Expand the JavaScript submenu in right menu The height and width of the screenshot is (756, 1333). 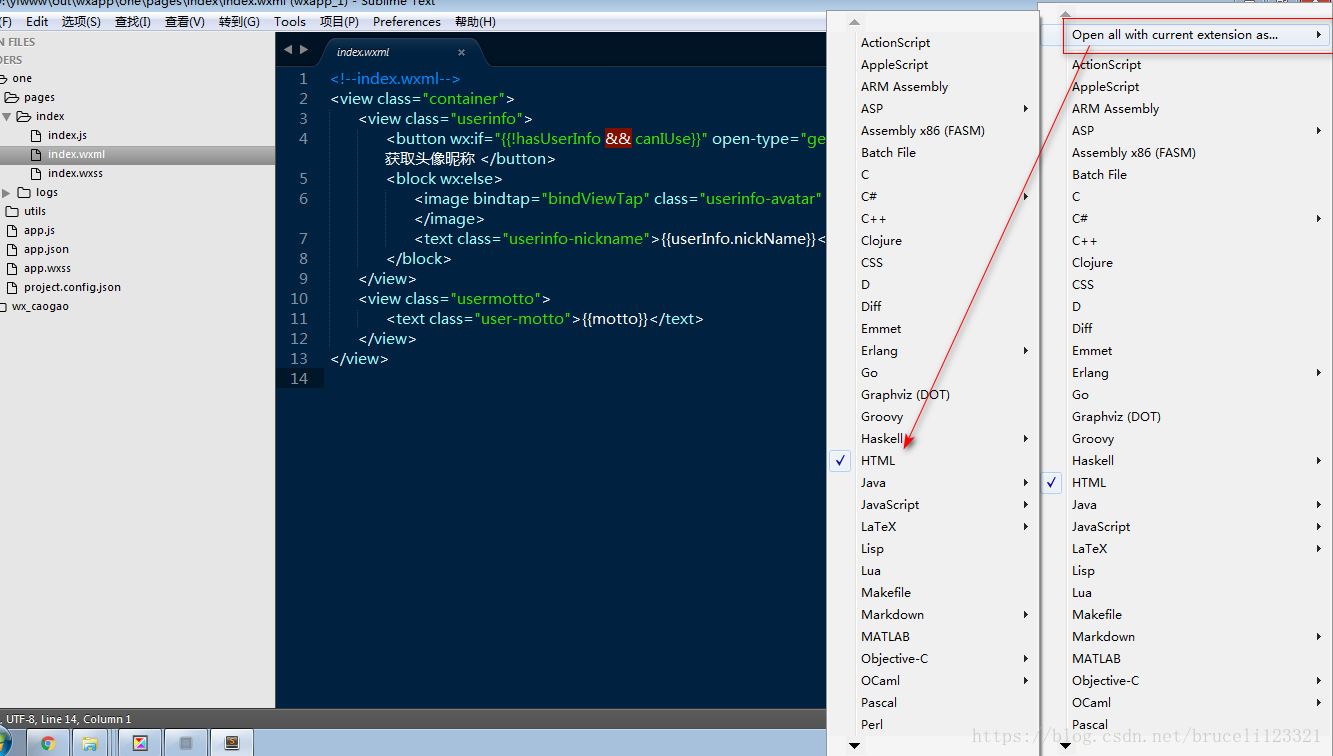[x=1319, y=526]
